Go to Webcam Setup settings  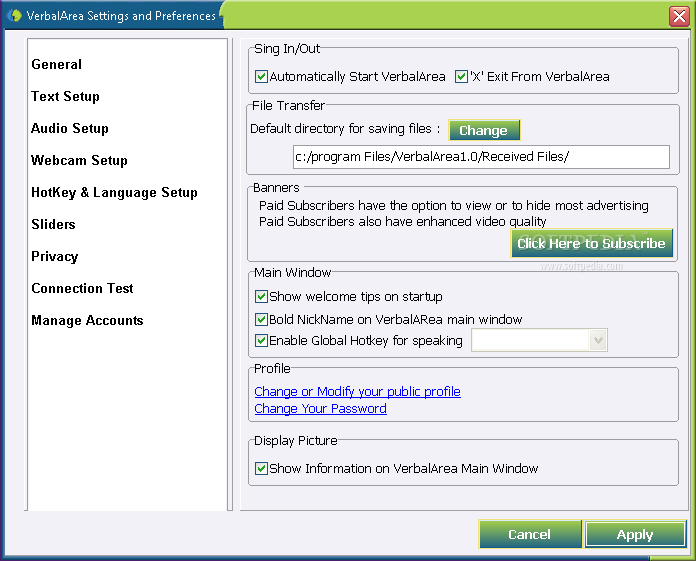tap(79, 160)
